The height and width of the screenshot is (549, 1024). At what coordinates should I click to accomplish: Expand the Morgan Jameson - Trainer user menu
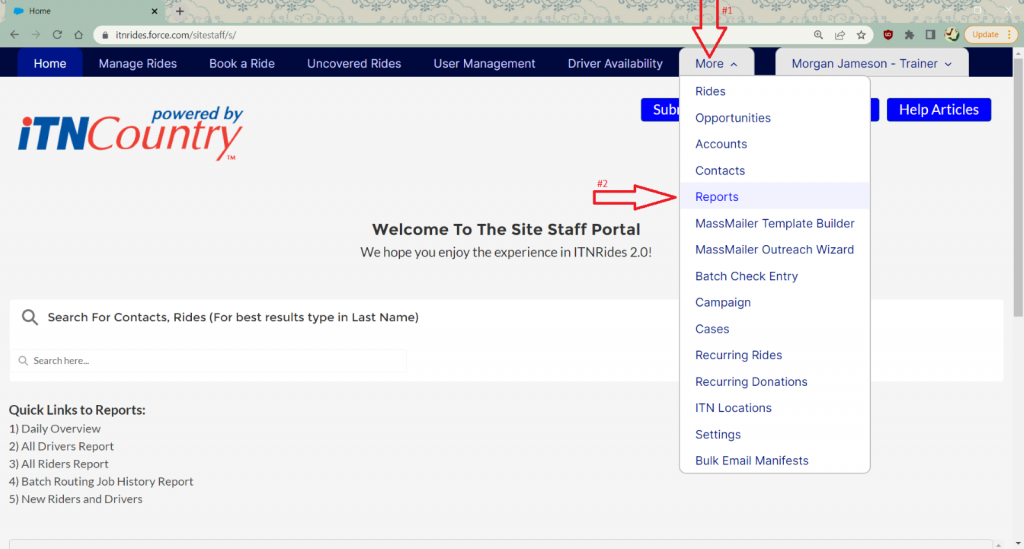pos(871,63)
